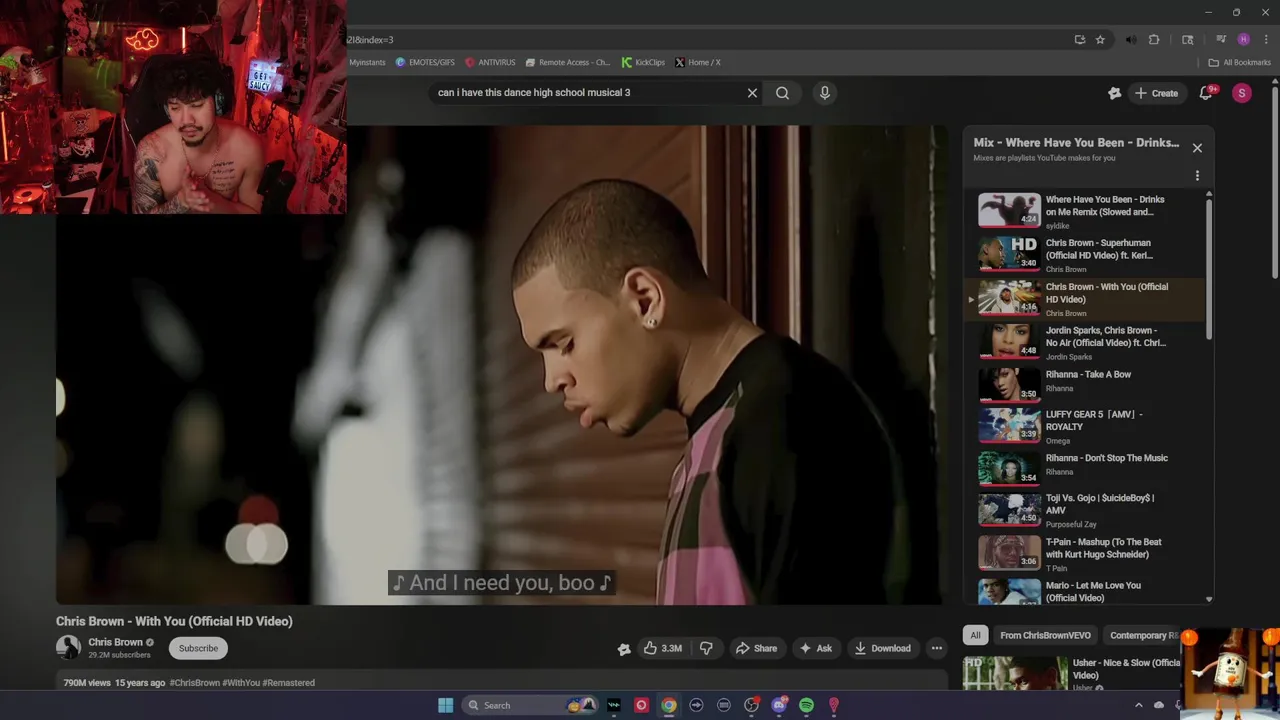Image resolution: width=1280 pixels, height=720 pixels.
Task: Create a new YouTube upload
Action: (x=1156, y=93)
